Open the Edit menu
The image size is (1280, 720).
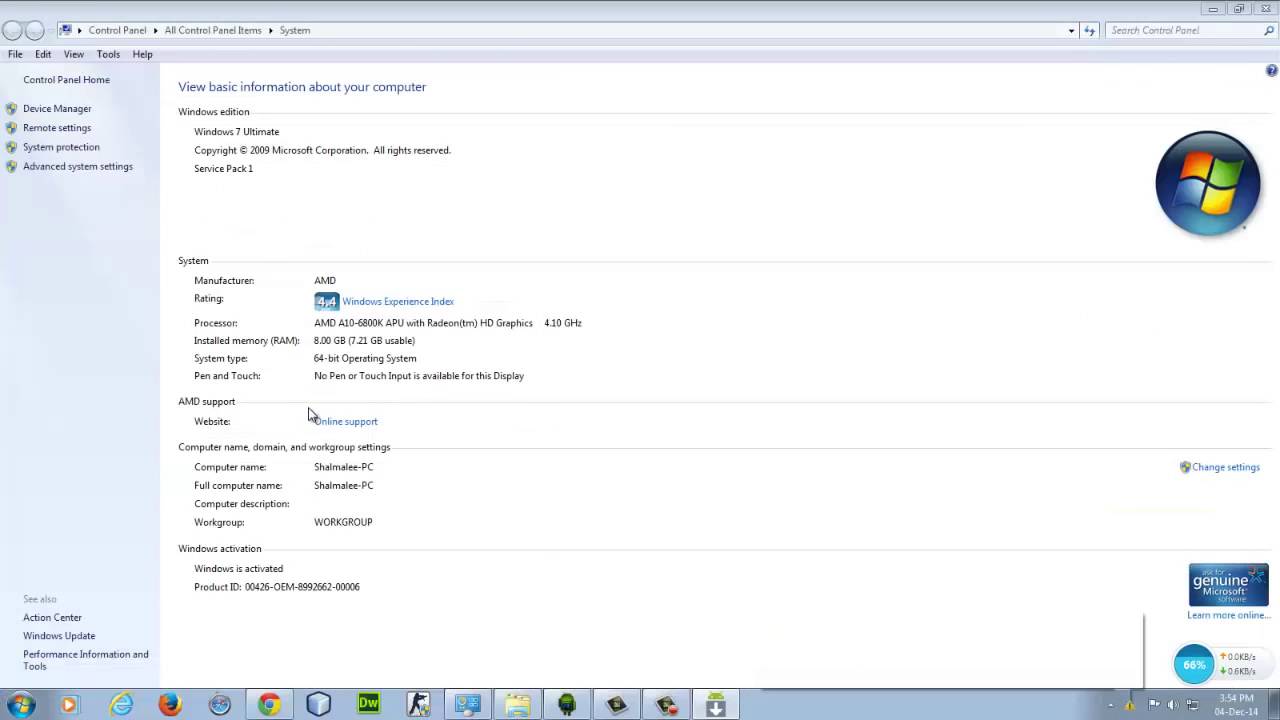43,54
